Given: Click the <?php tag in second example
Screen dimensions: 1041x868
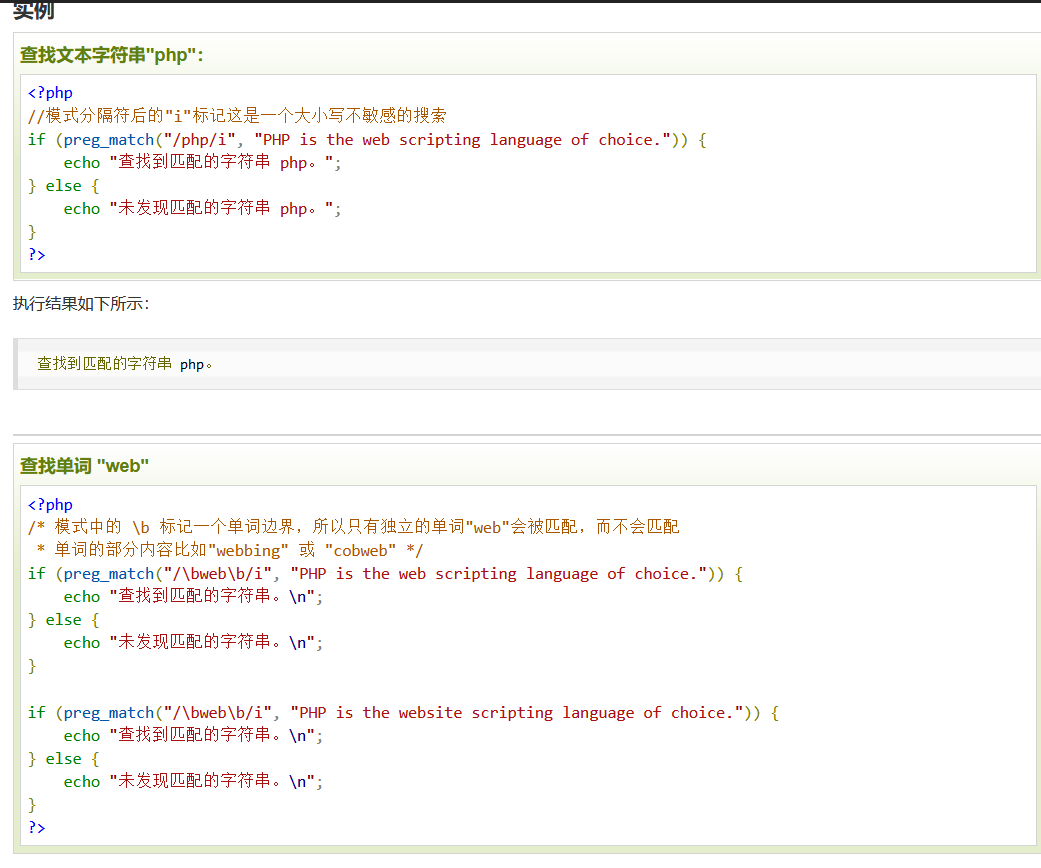Looking at the screenshot, I should pyautogui.click(x=49, y=504).
